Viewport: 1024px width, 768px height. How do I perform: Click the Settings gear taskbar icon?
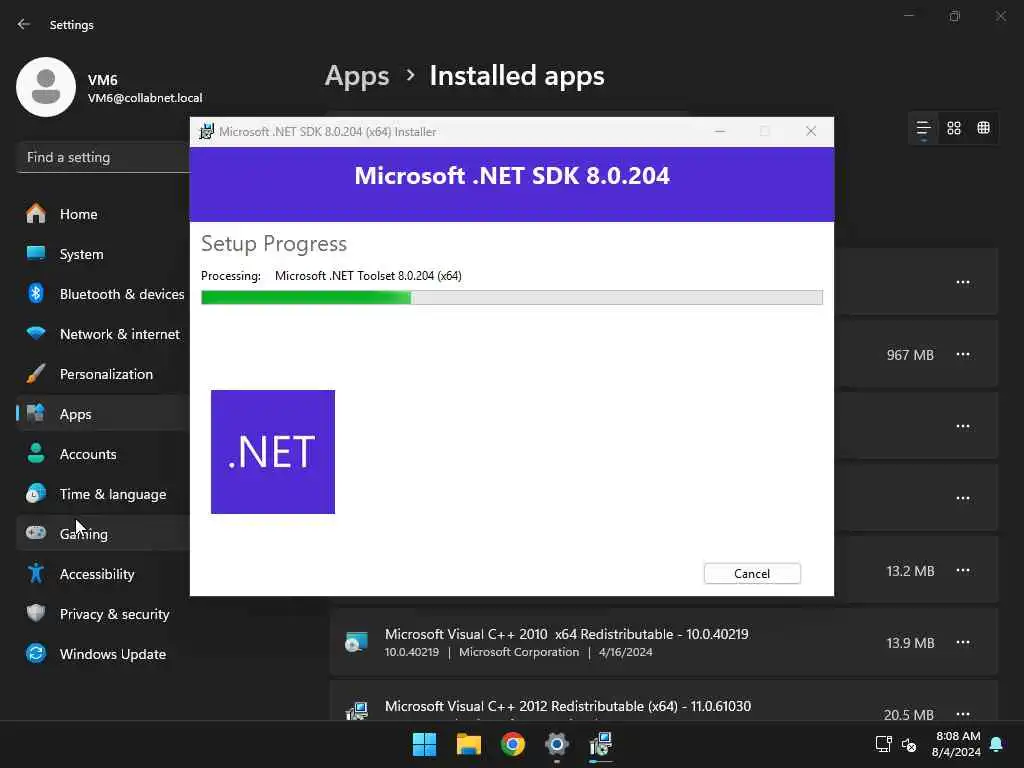pyautogui.click(x=556, y=744)
